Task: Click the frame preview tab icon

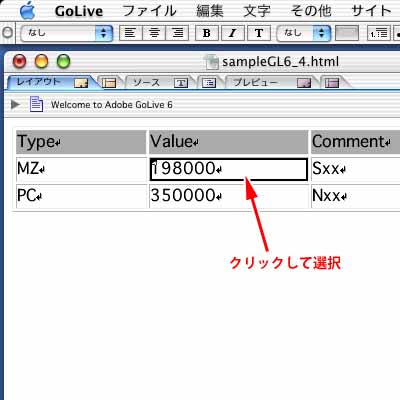Action: (x=332, y=83)
